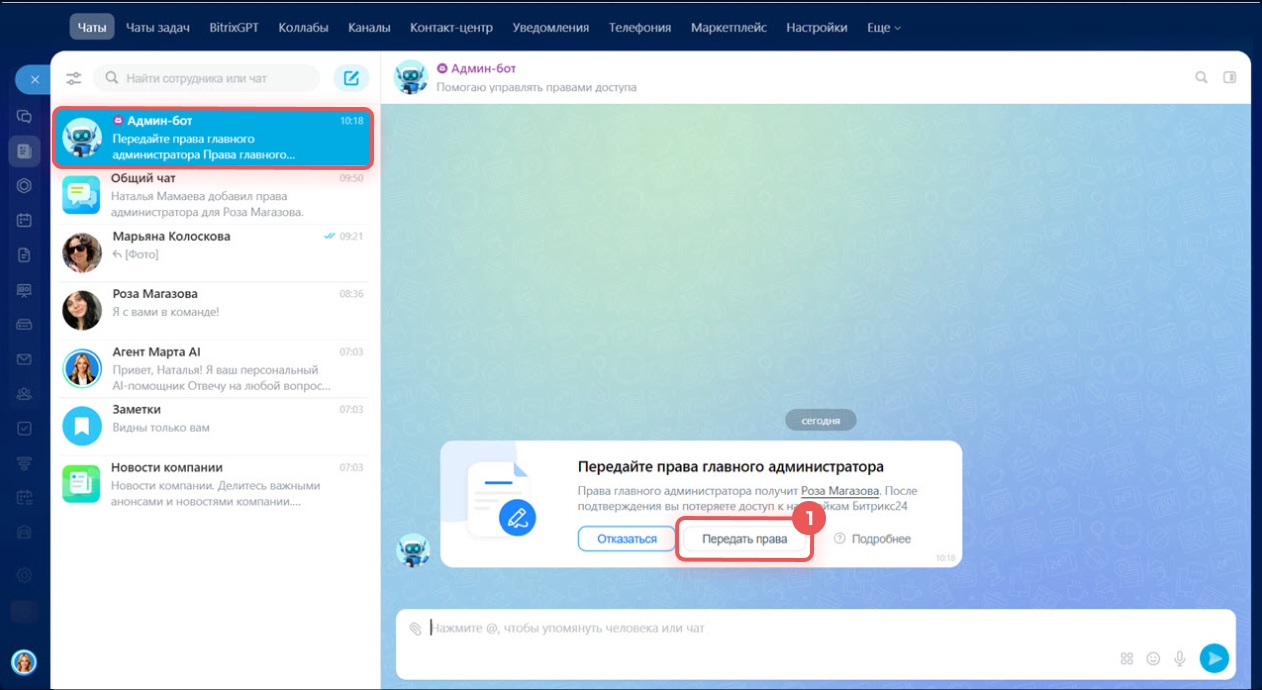Close the left panel with X button
Image resolution: width=1262 pixels, height=690 pixels.
[x=34, y=79]
